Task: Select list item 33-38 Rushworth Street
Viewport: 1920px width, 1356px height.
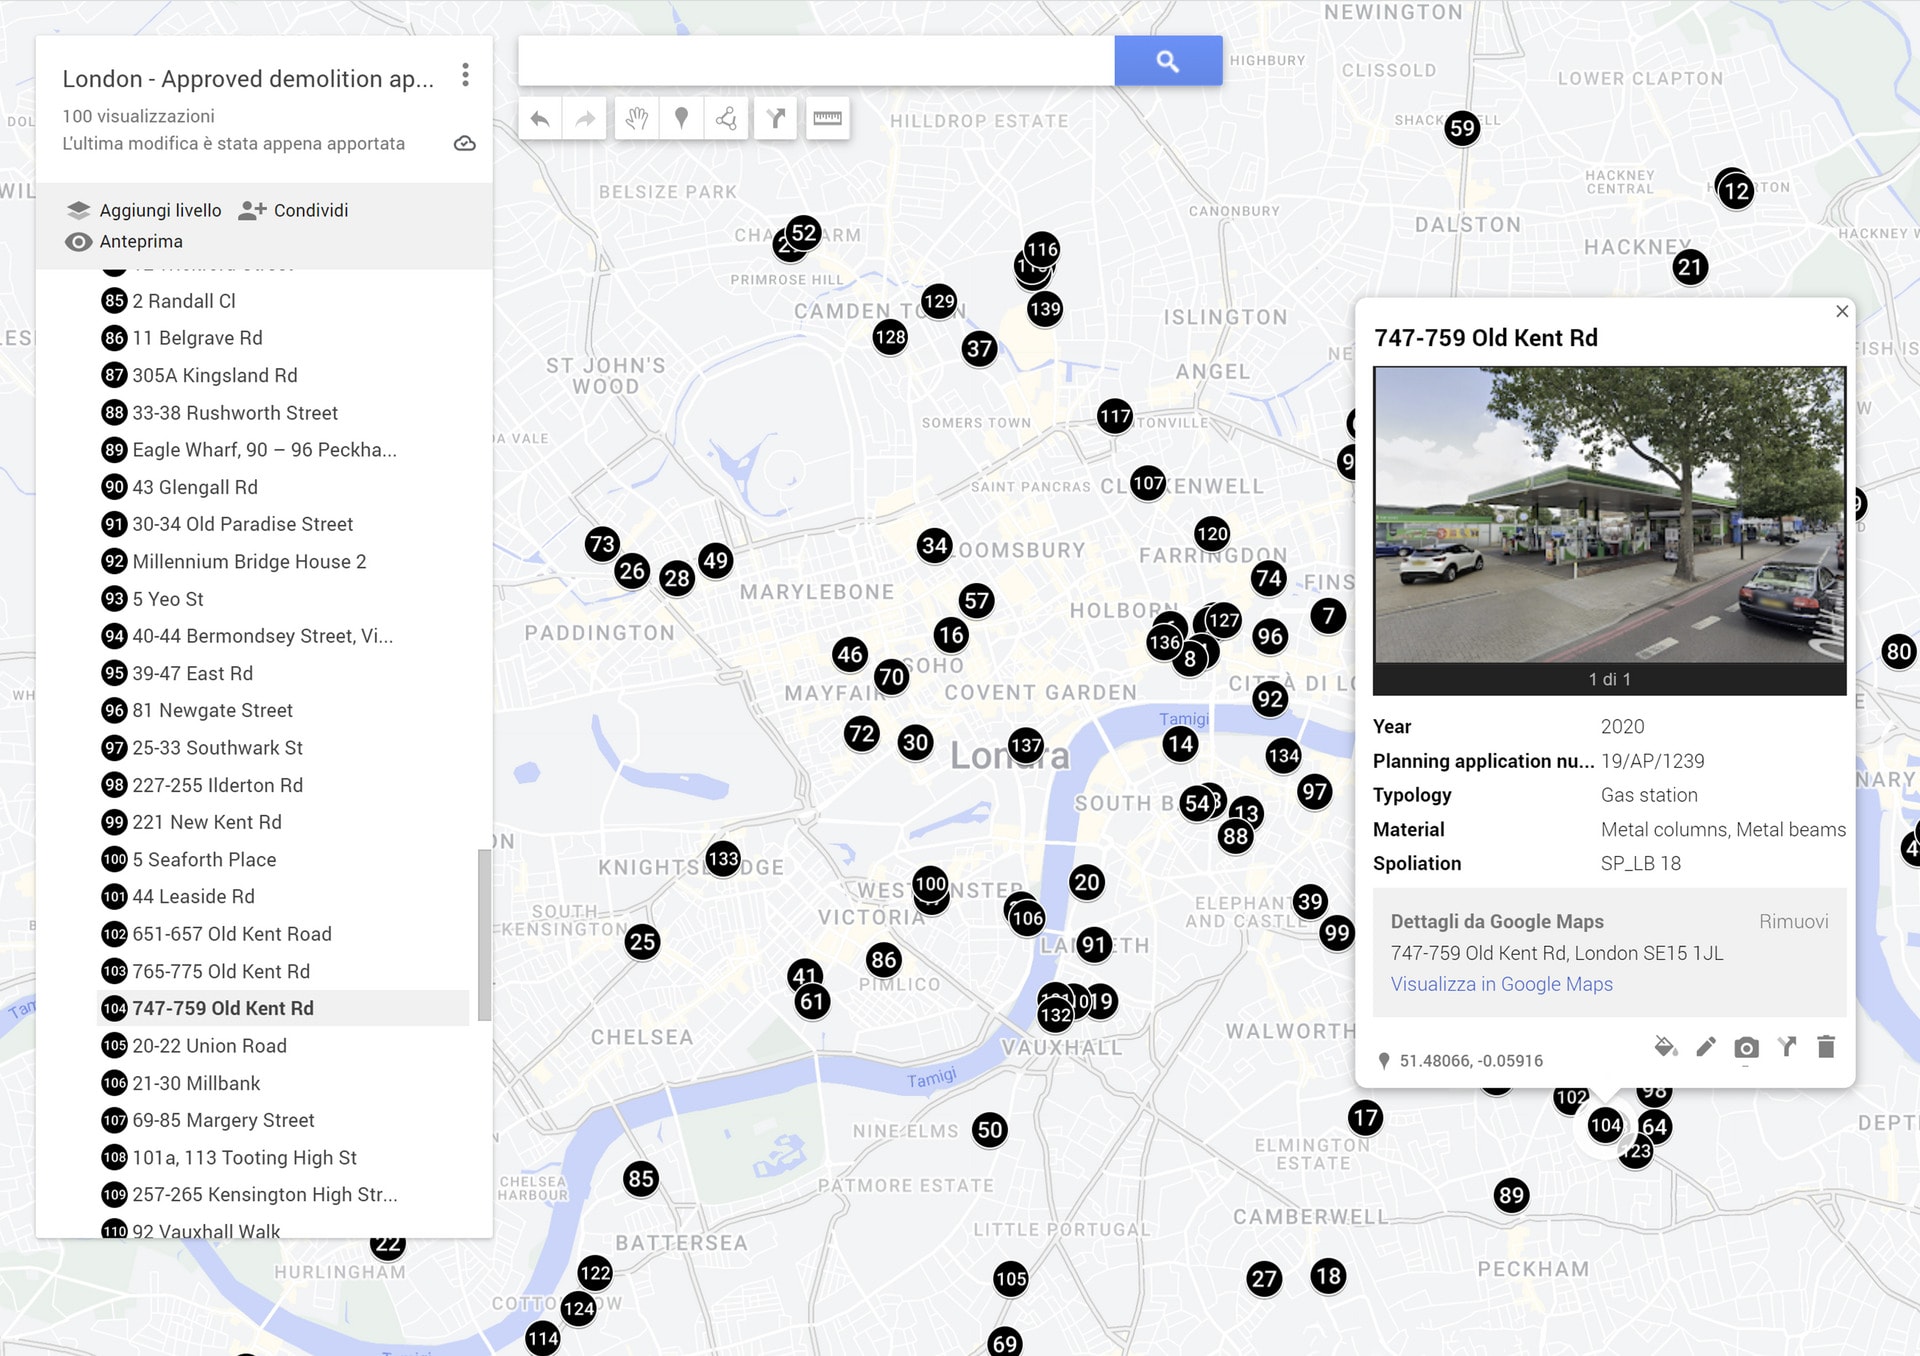Action: tap(283, 413)
